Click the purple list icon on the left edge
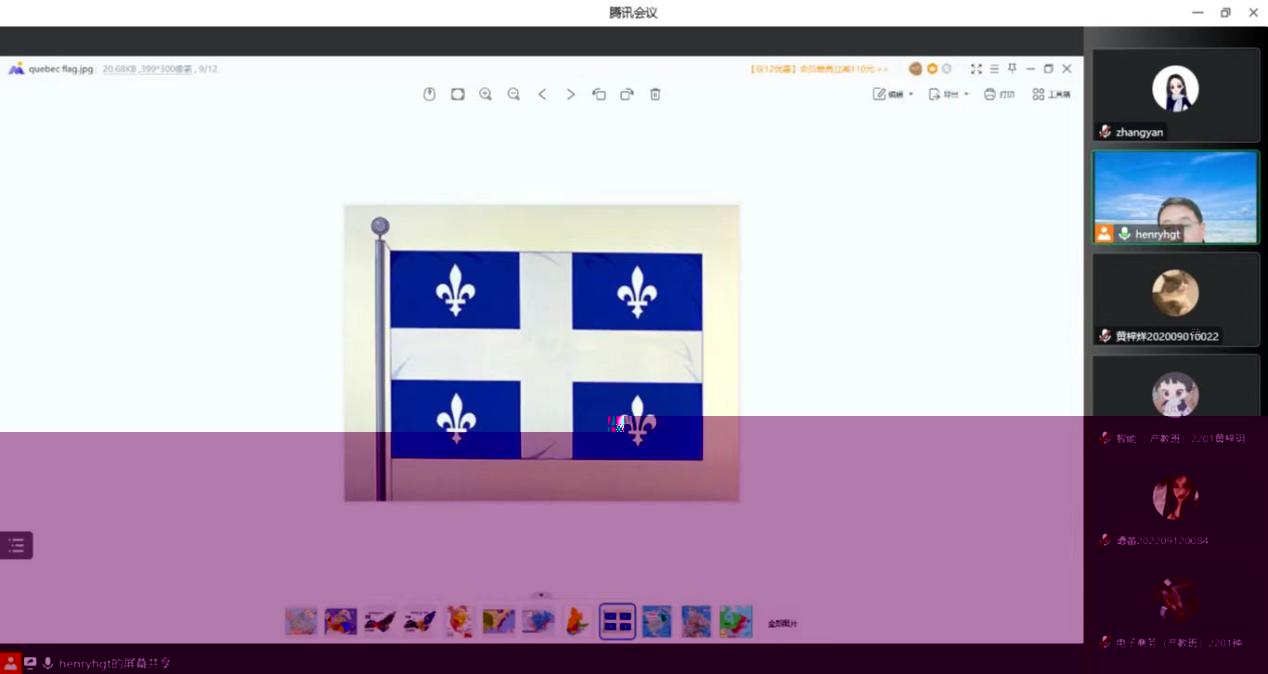The height and width of the screenshot is (674, 1268). point(16,545)
